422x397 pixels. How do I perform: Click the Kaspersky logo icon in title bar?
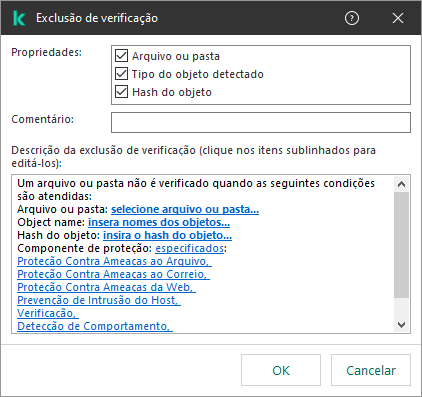click(x=19, y=18)
